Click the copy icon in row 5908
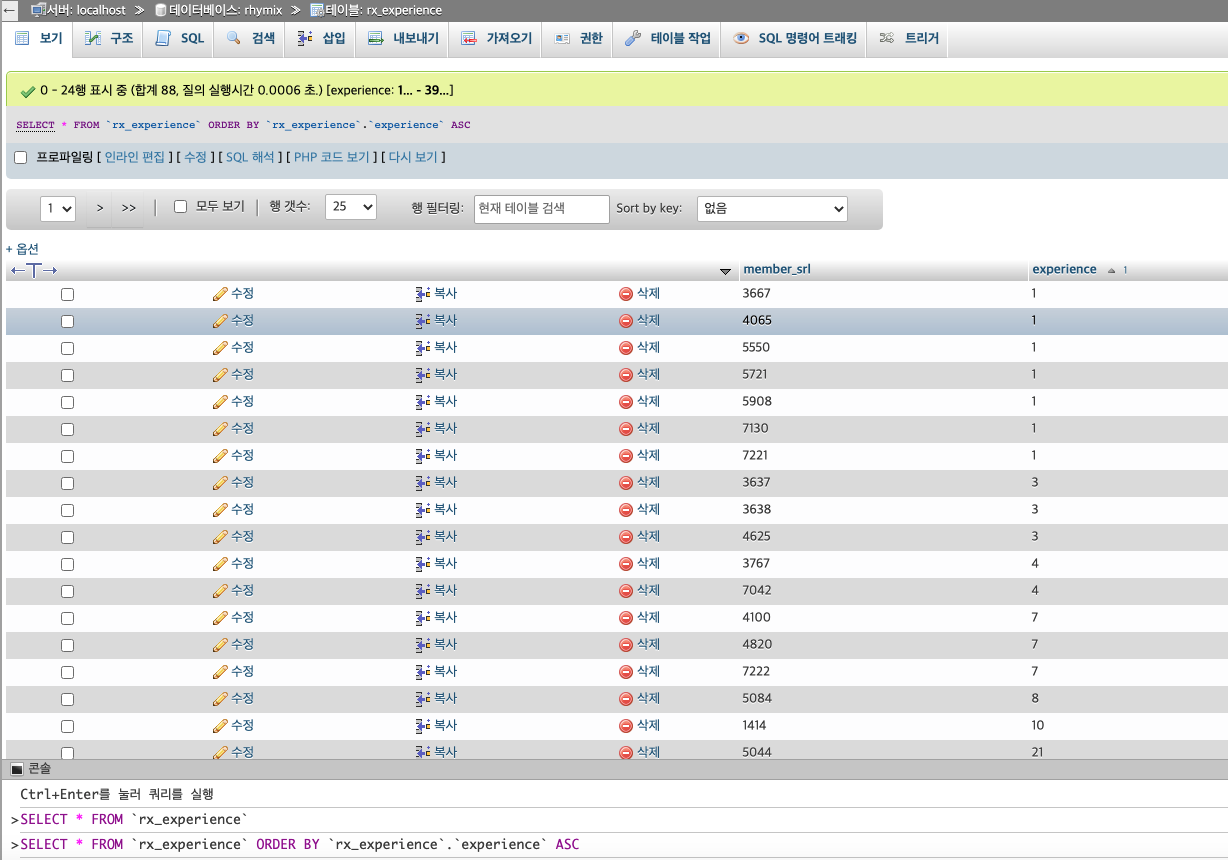This screenshot has height=860, width=1228. click(422, 402)
